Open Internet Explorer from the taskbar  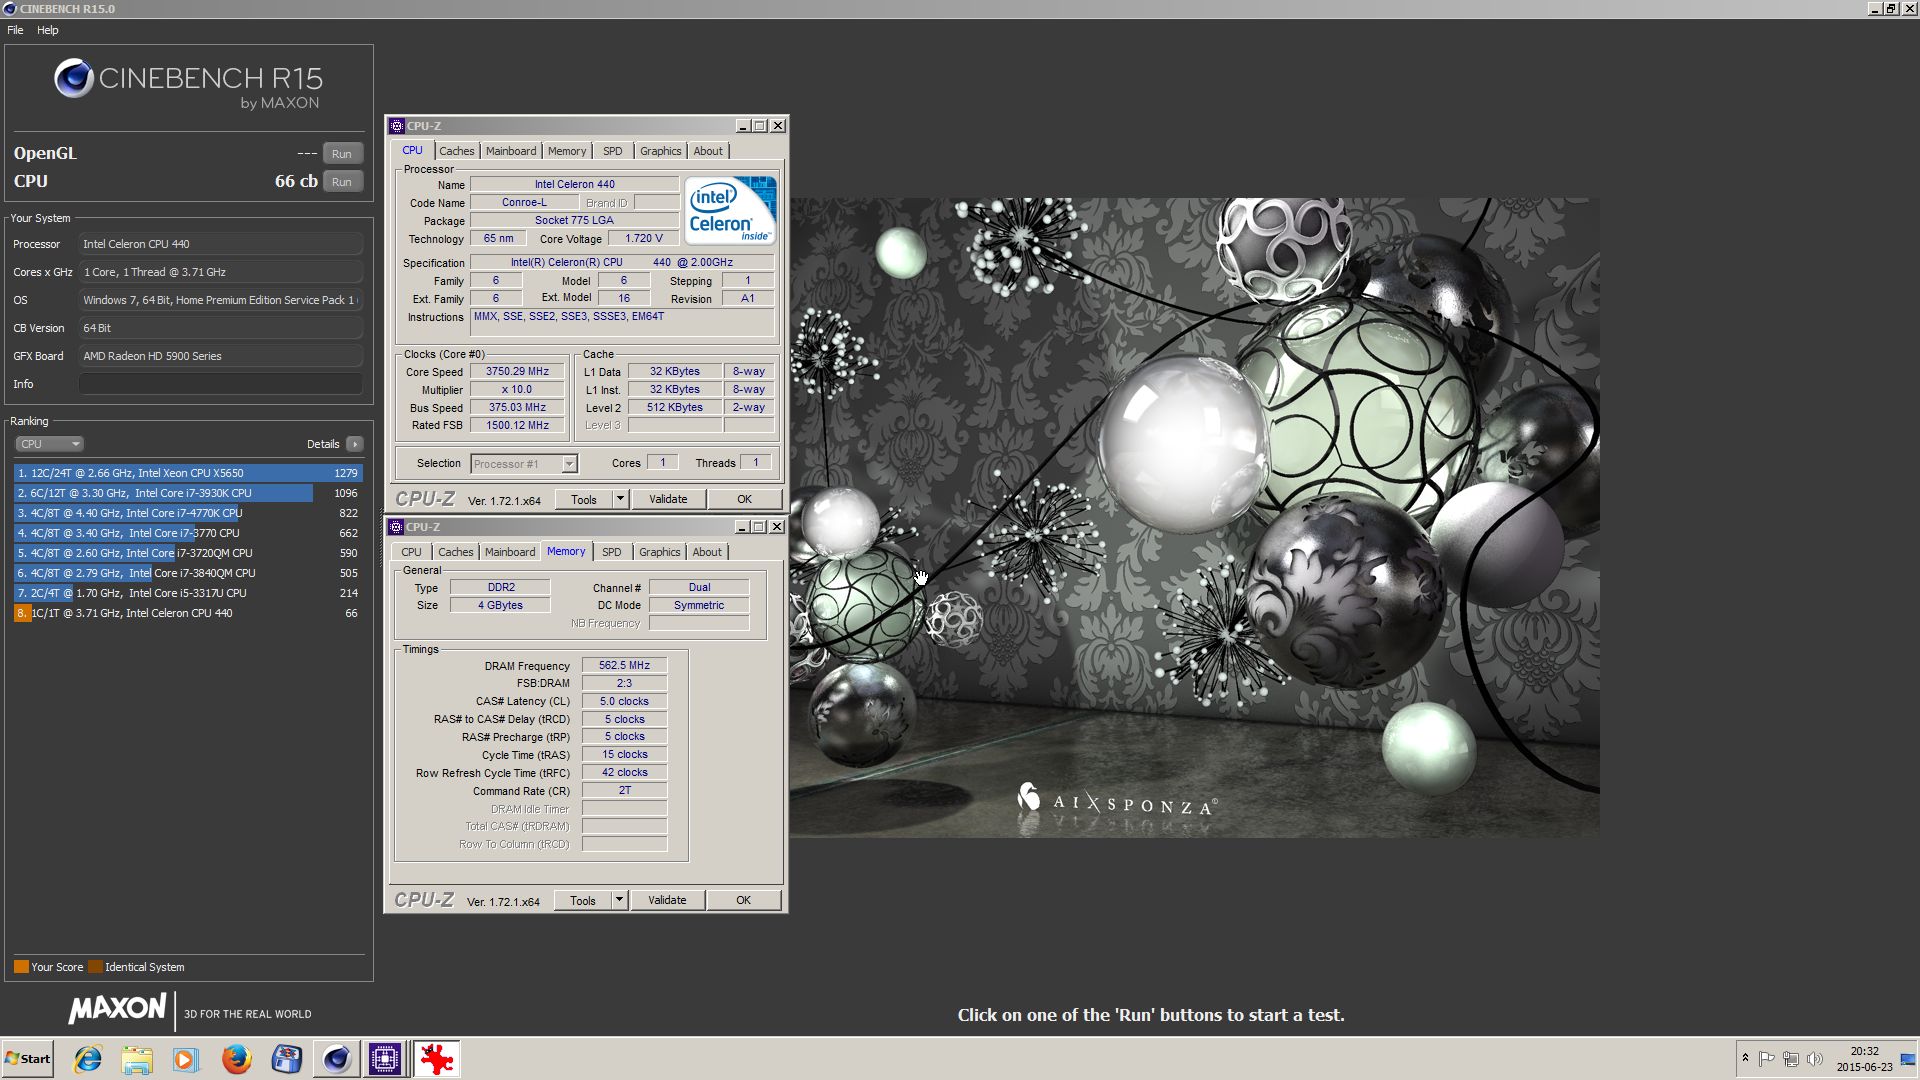pos(88,1059)
